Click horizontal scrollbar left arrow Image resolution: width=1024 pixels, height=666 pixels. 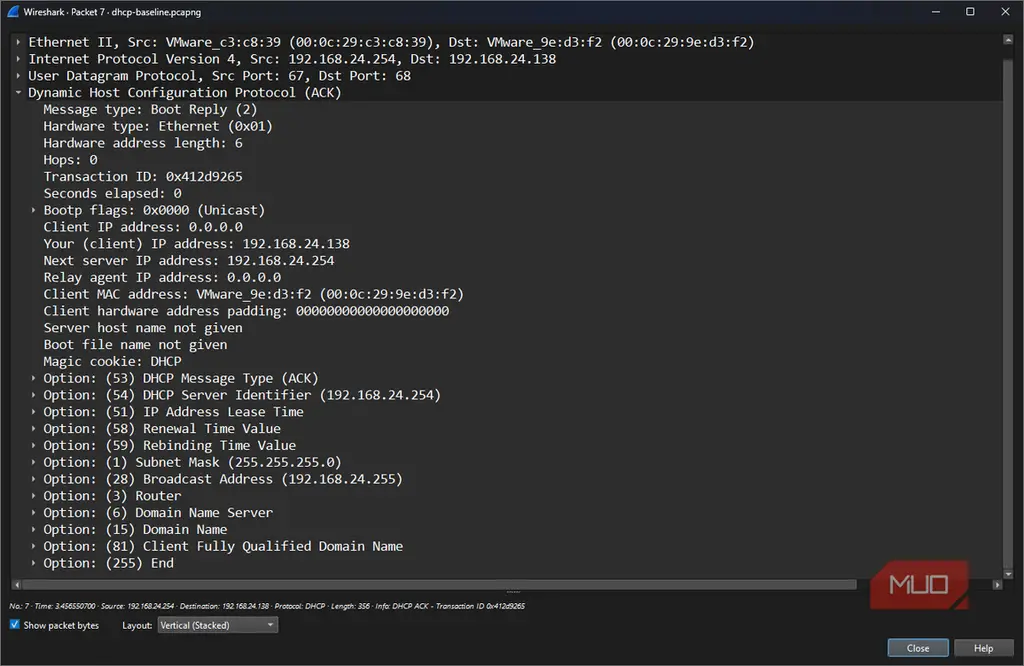(17, 585)
